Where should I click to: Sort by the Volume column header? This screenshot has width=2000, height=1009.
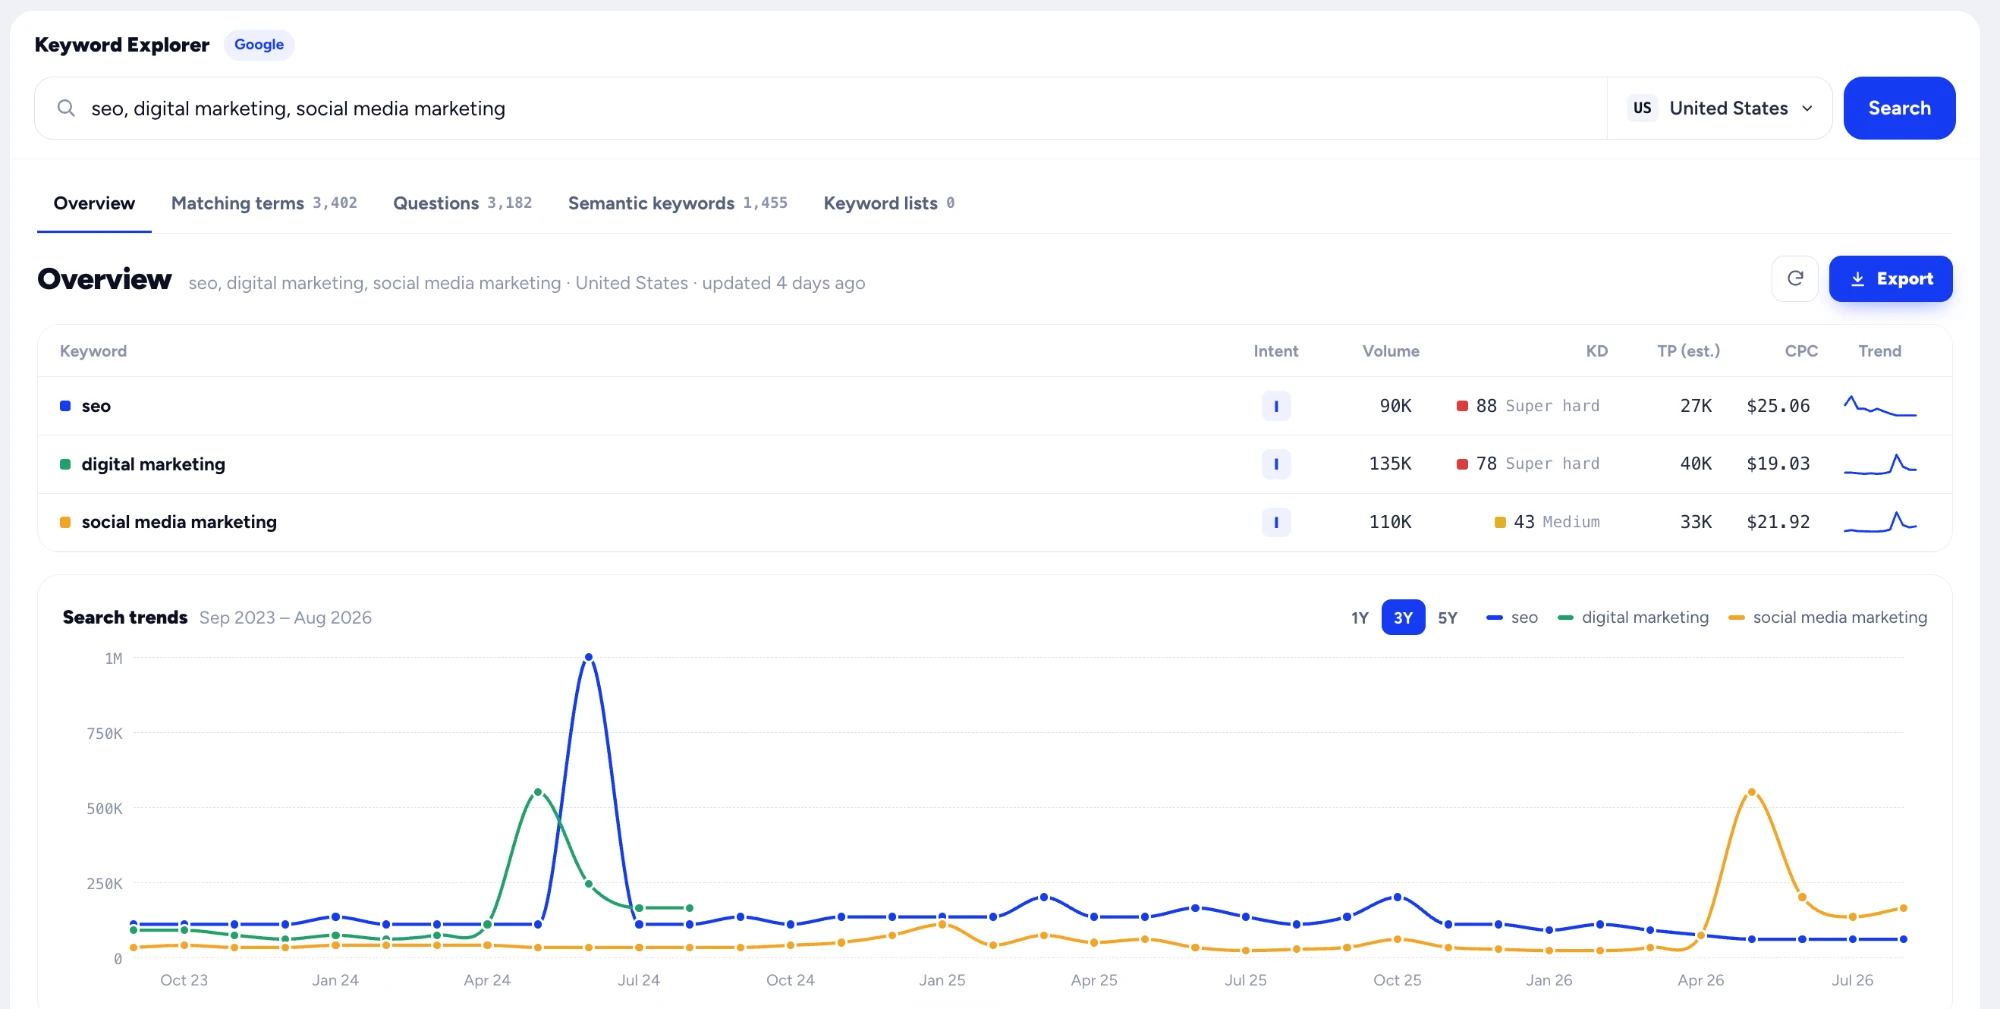point(1390,351)
